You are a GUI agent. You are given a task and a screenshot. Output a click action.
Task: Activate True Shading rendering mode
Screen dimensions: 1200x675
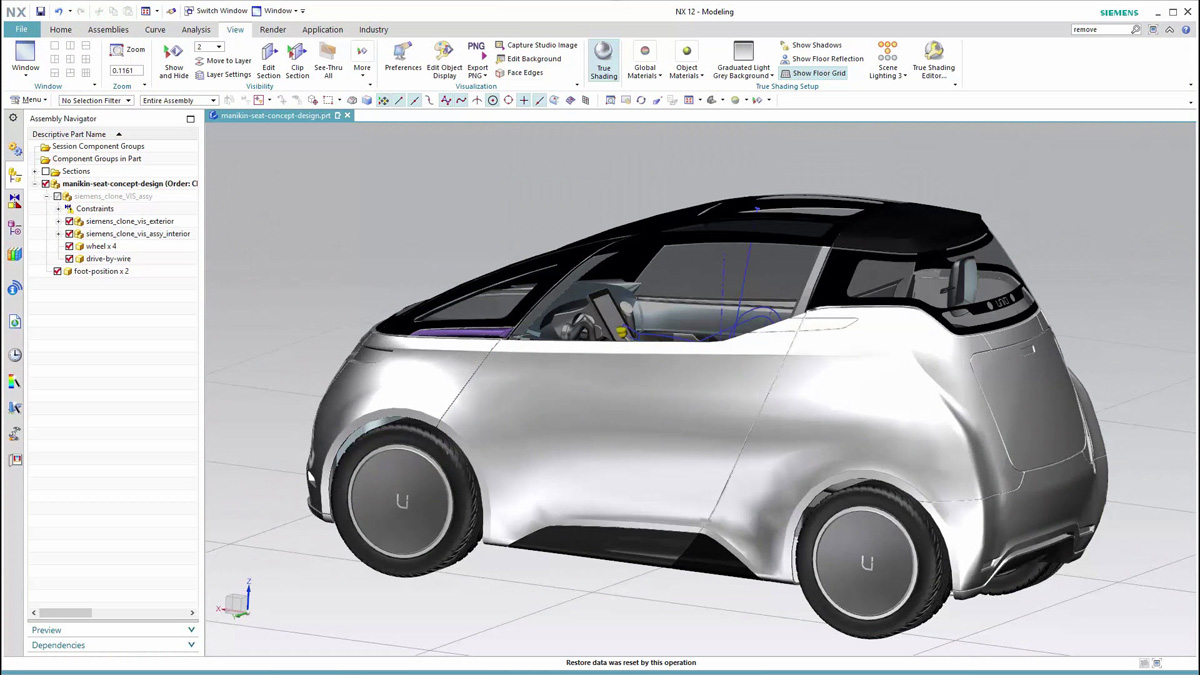click(x=603, y=60)
